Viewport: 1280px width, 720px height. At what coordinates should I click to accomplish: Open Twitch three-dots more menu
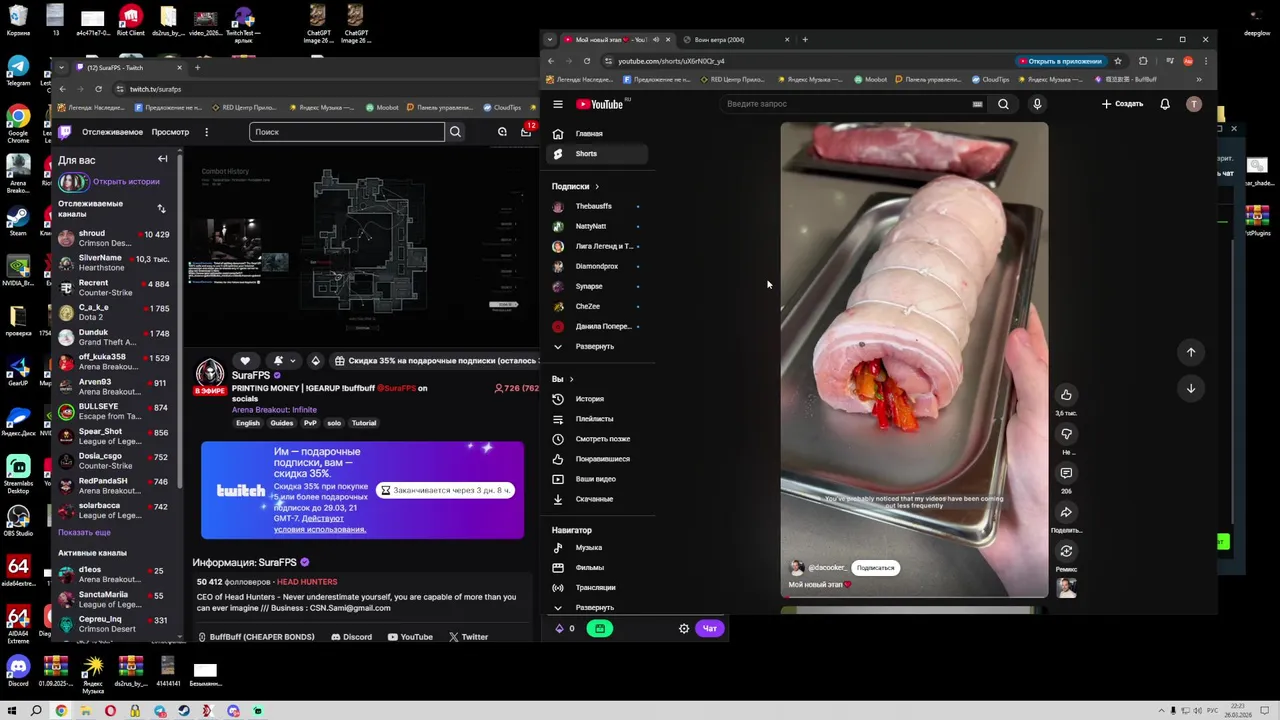[206, 132]
